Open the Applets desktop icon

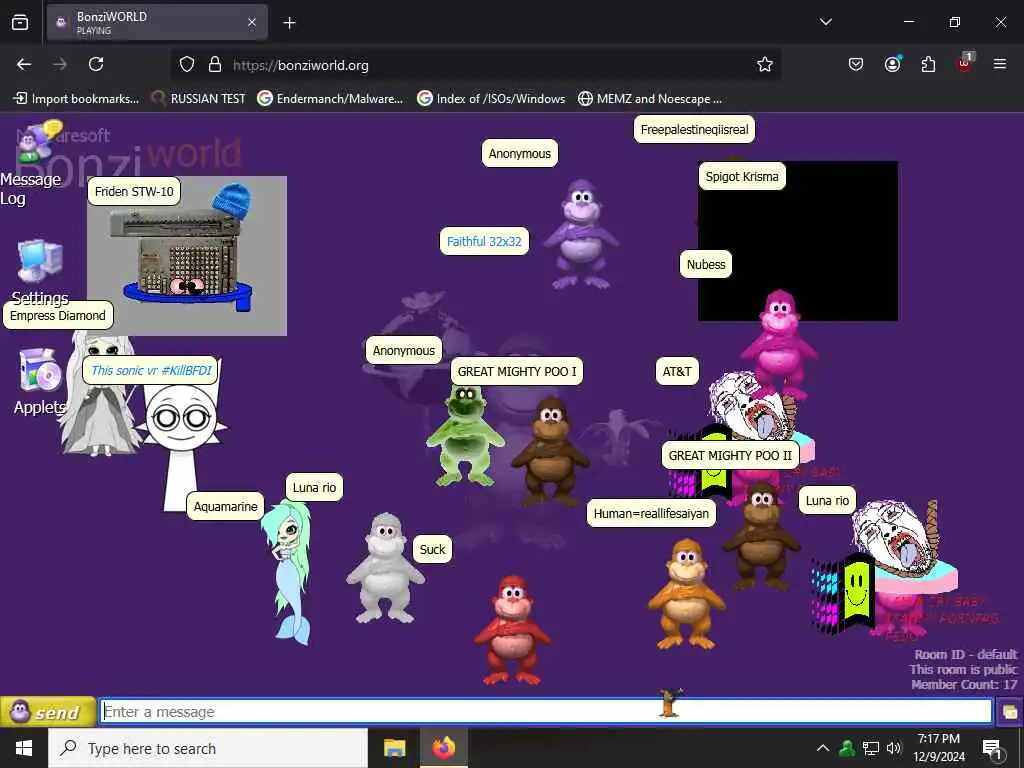(x=40, y=372)
